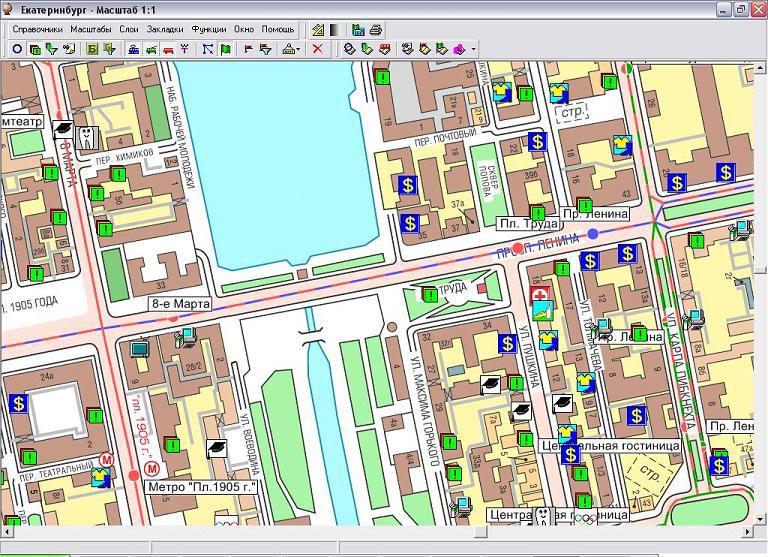Viewport: 768px width, 557px height.
Task: Toggle the black-white gradient toolbar button
Action: coord(334,30)
